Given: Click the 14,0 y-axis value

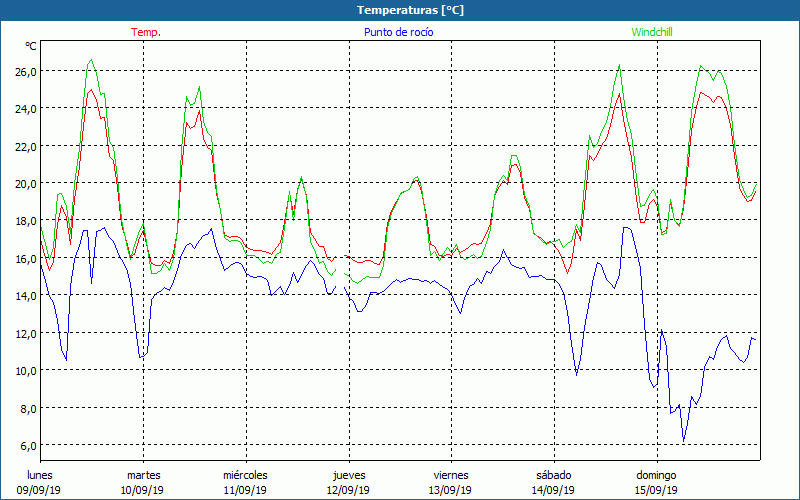Looking at the screenshot, I should coord(26,296).
